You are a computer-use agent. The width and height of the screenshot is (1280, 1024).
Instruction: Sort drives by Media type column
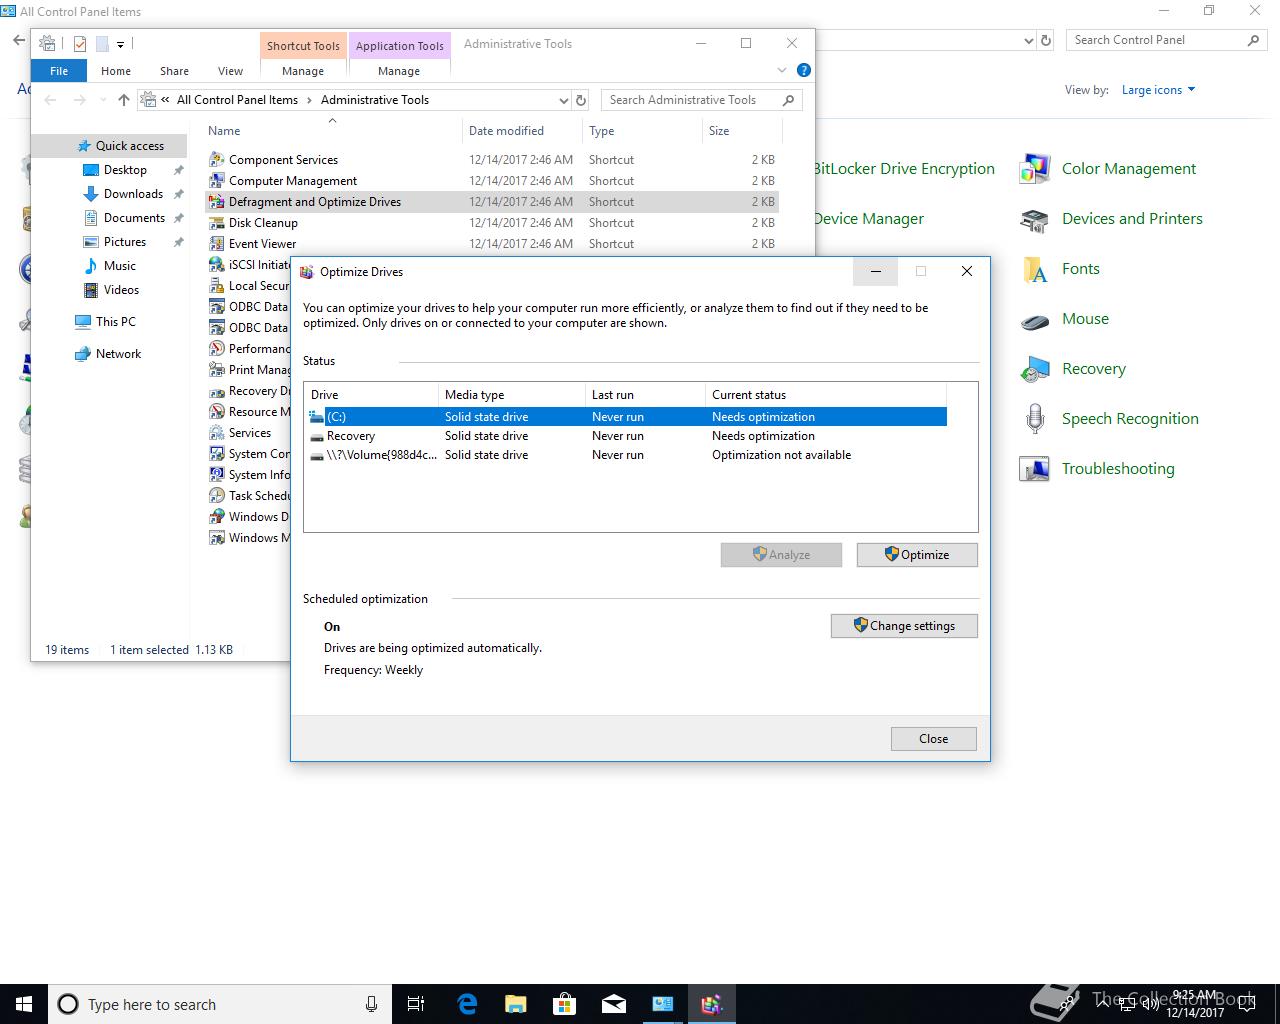[x=512, y=395]
